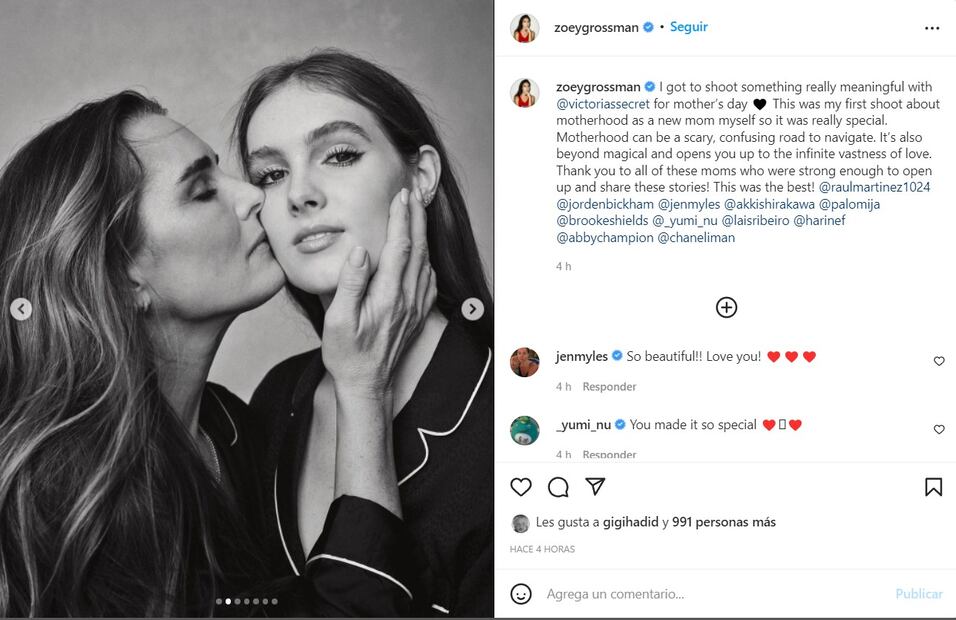Open comments with the speech bubble icon
956x620 pixels.
point(558,487)
